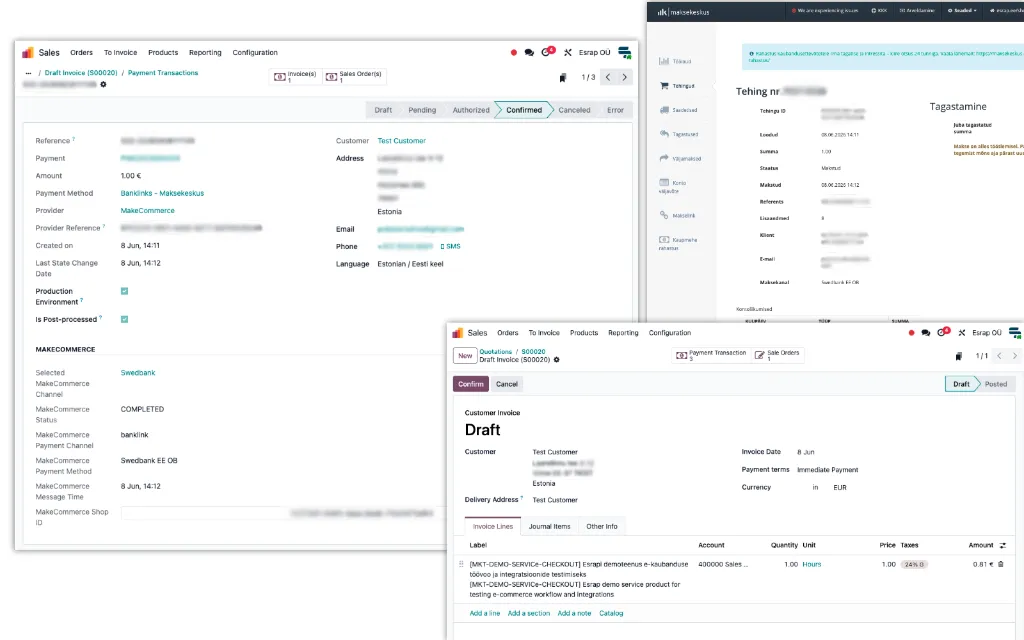
Task: Click the Quotations breadcrumb link
Action: 496,351
